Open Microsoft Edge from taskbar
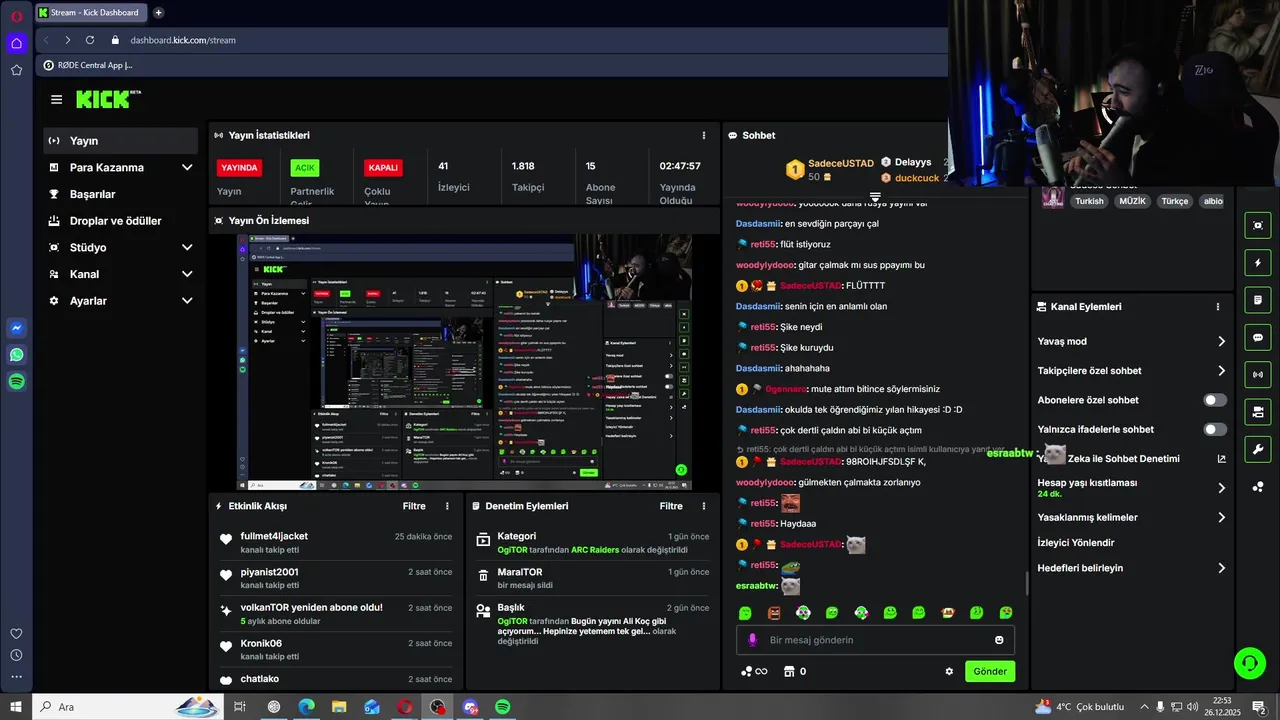1280x720 pixels. coord(306,707)
